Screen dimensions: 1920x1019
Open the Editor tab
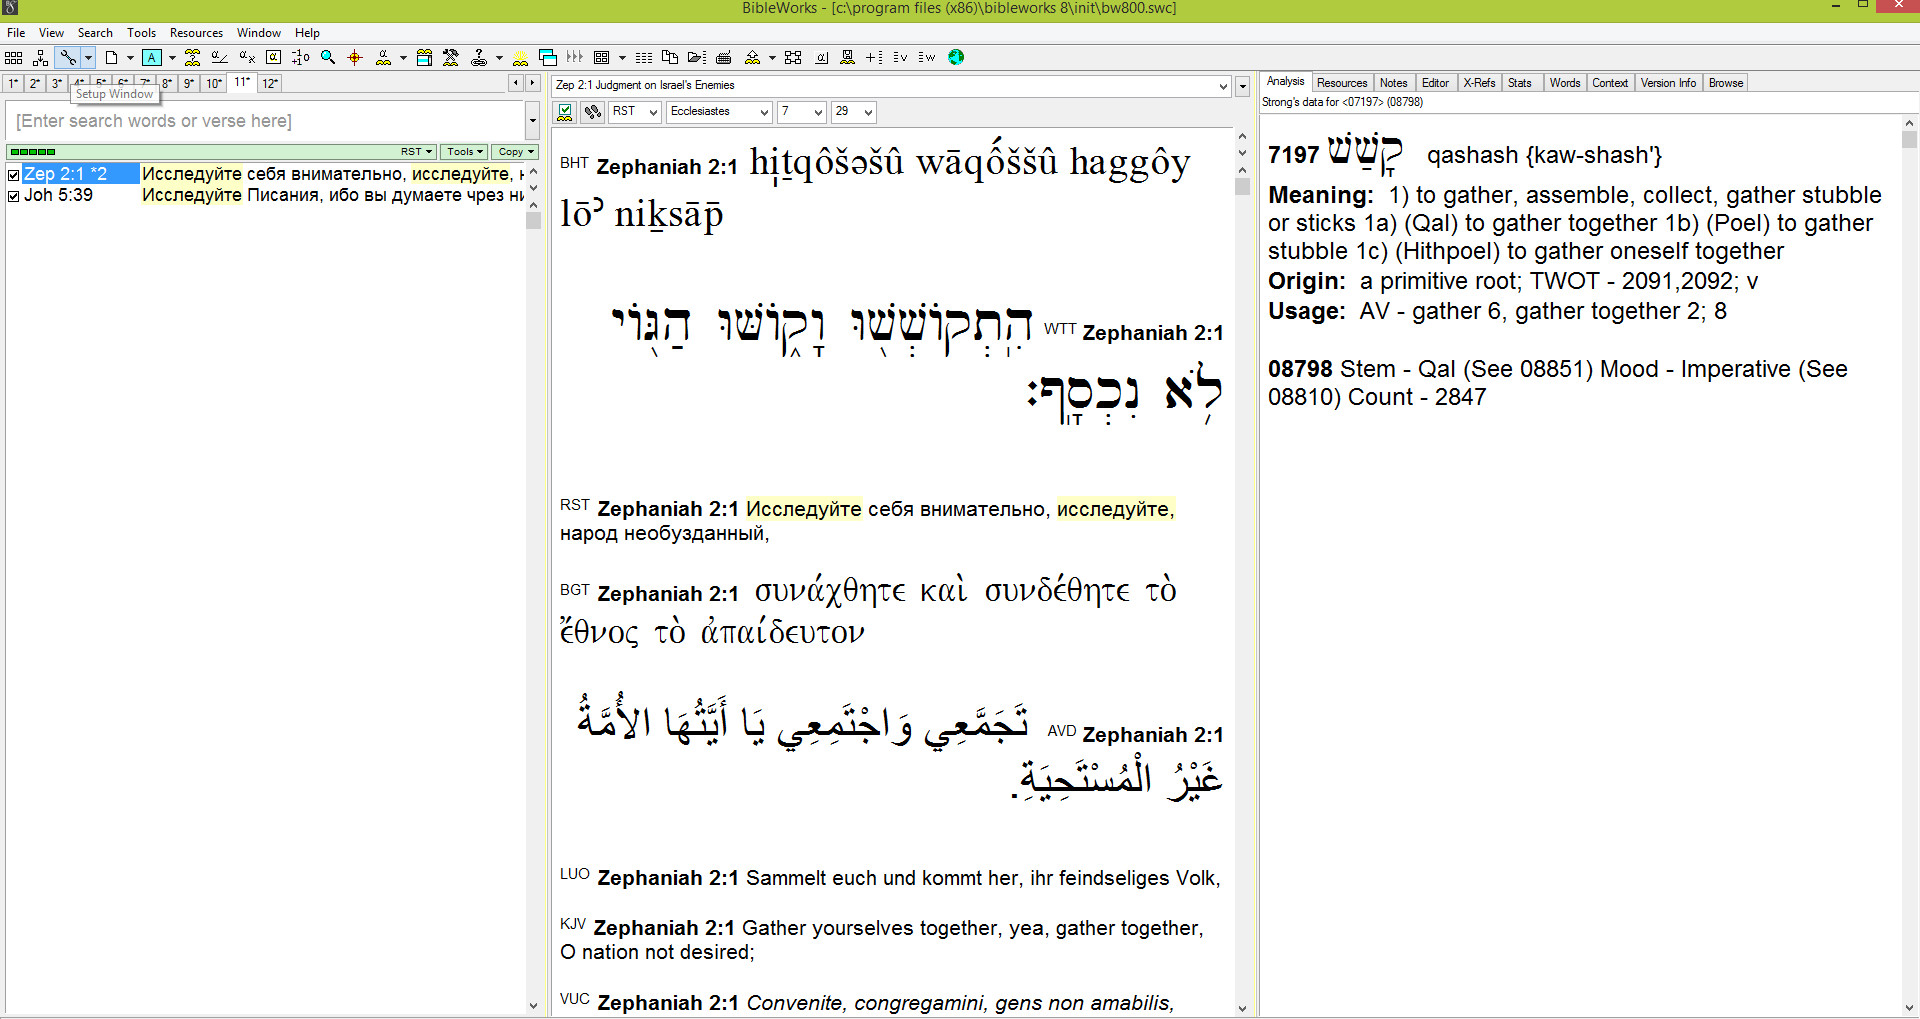coord(1435,83)
